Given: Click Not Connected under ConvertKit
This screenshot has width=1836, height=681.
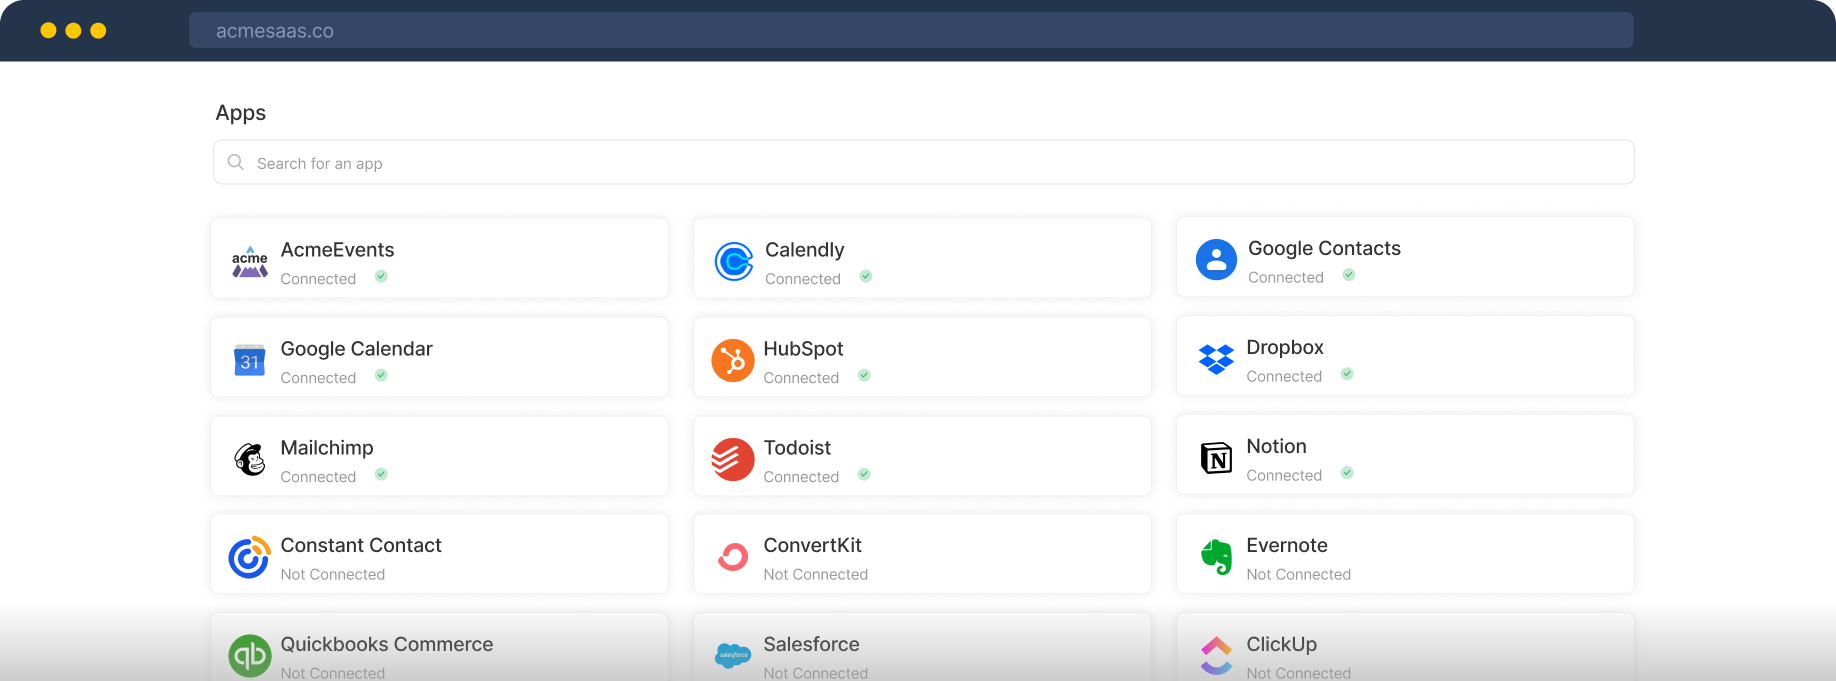Looking at the screenshot, I should (815, 574).
